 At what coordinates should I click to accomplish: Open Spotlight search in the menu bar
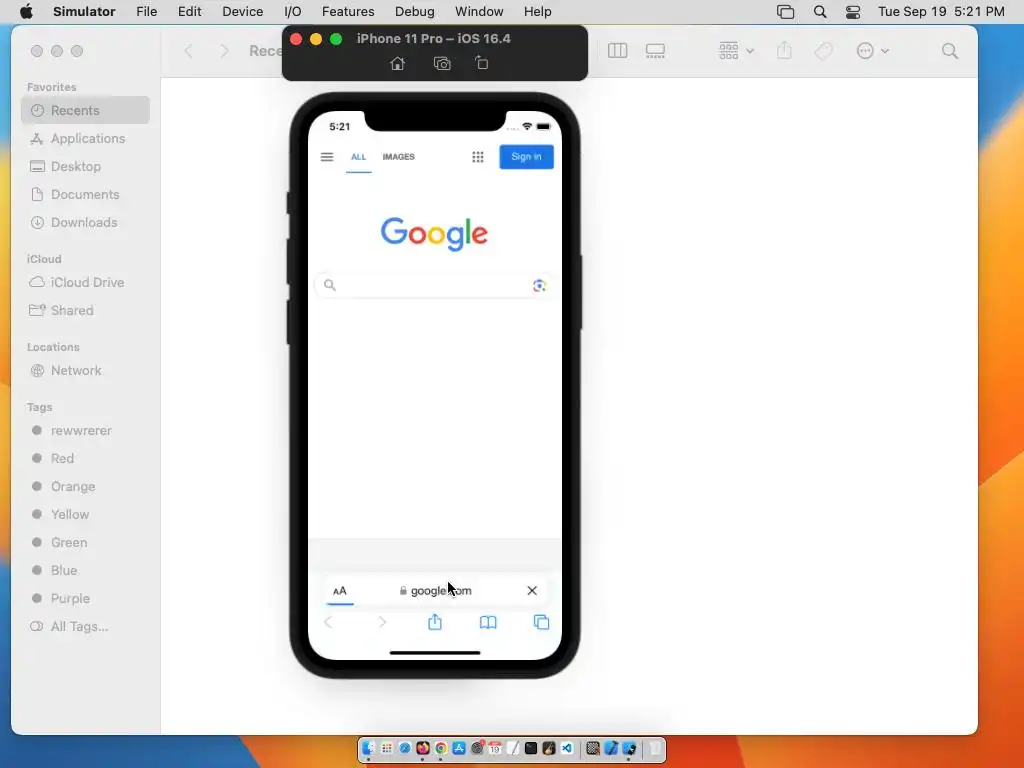point(820,12)
